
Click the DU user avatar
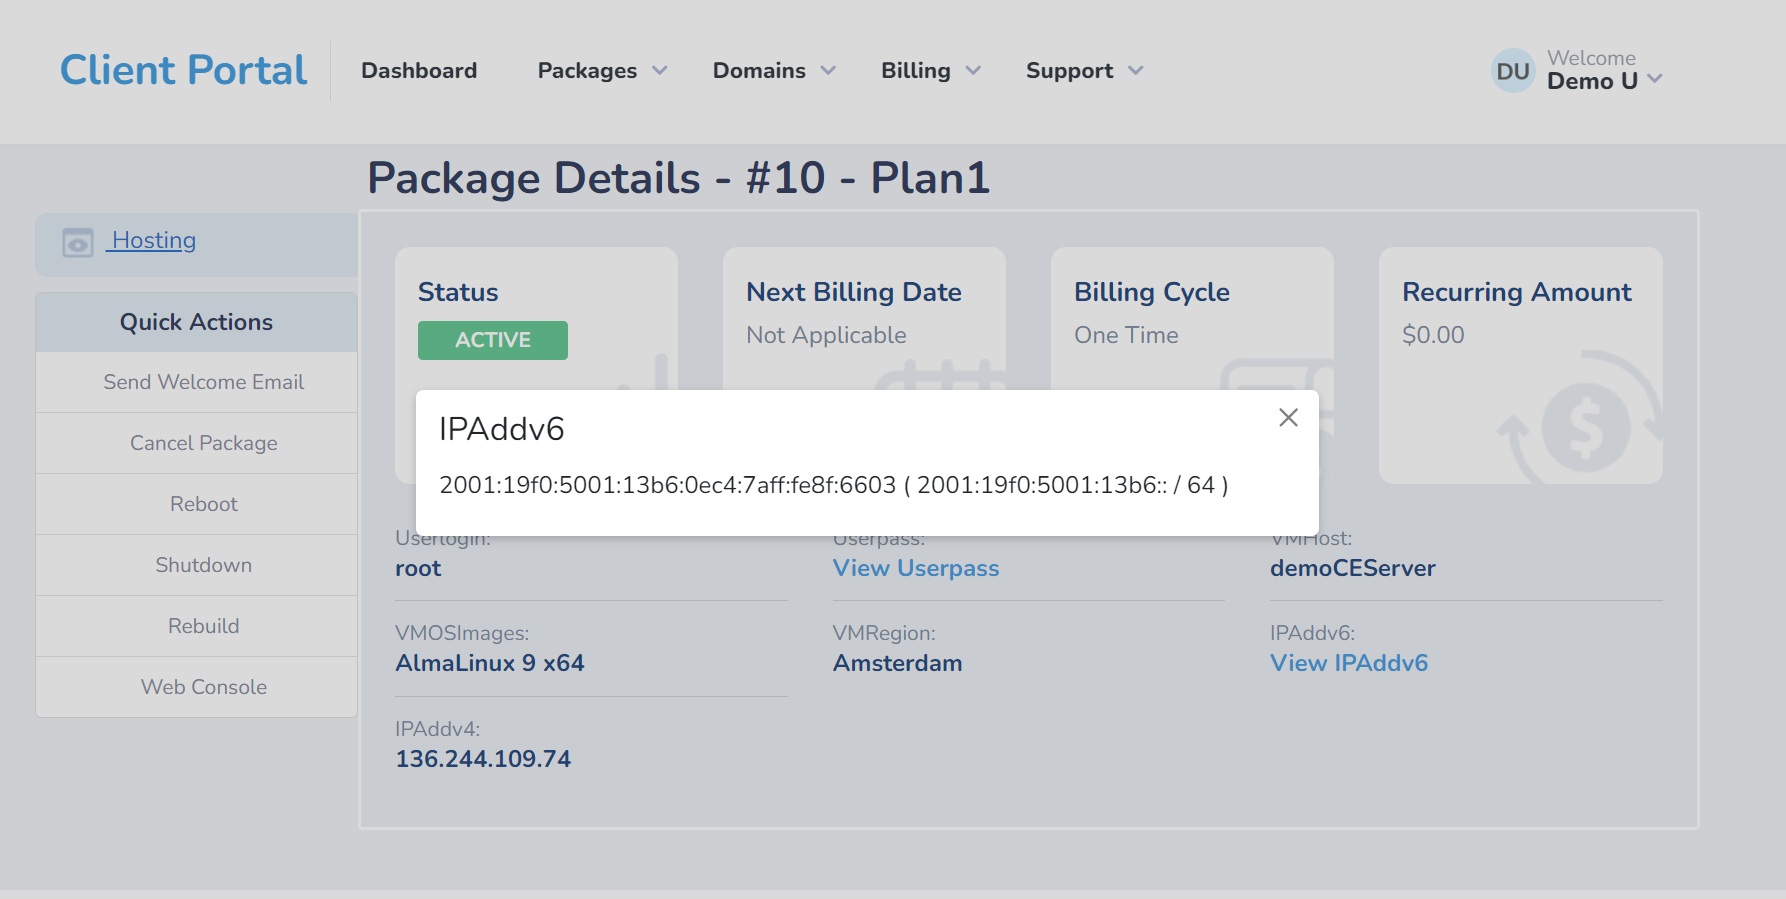coord(1513,71)
